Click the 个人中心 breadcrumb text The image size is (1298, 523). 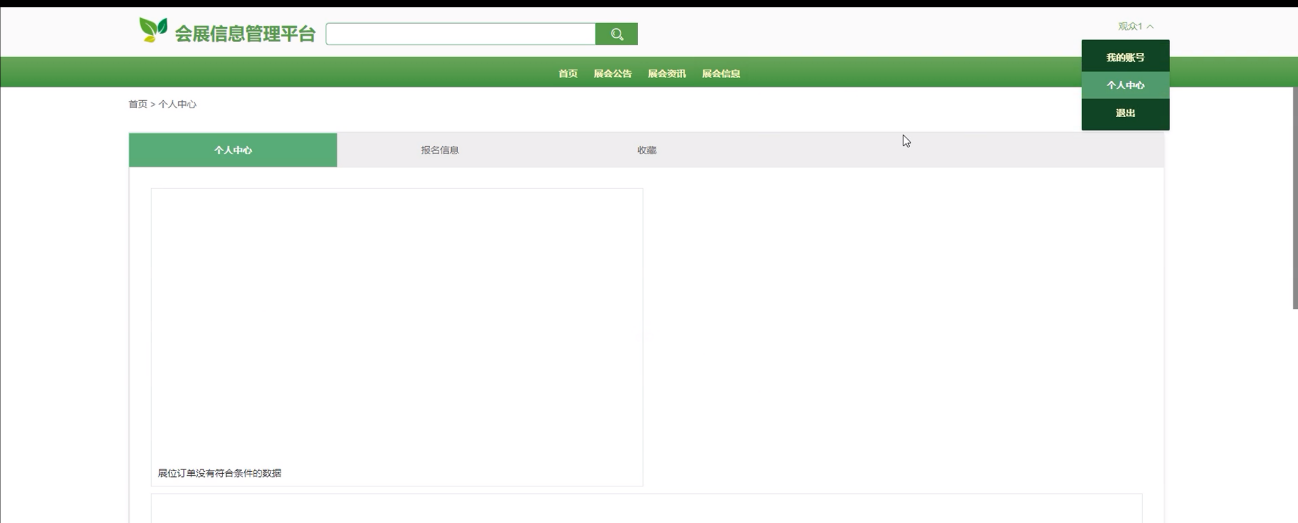coord(177,104)
